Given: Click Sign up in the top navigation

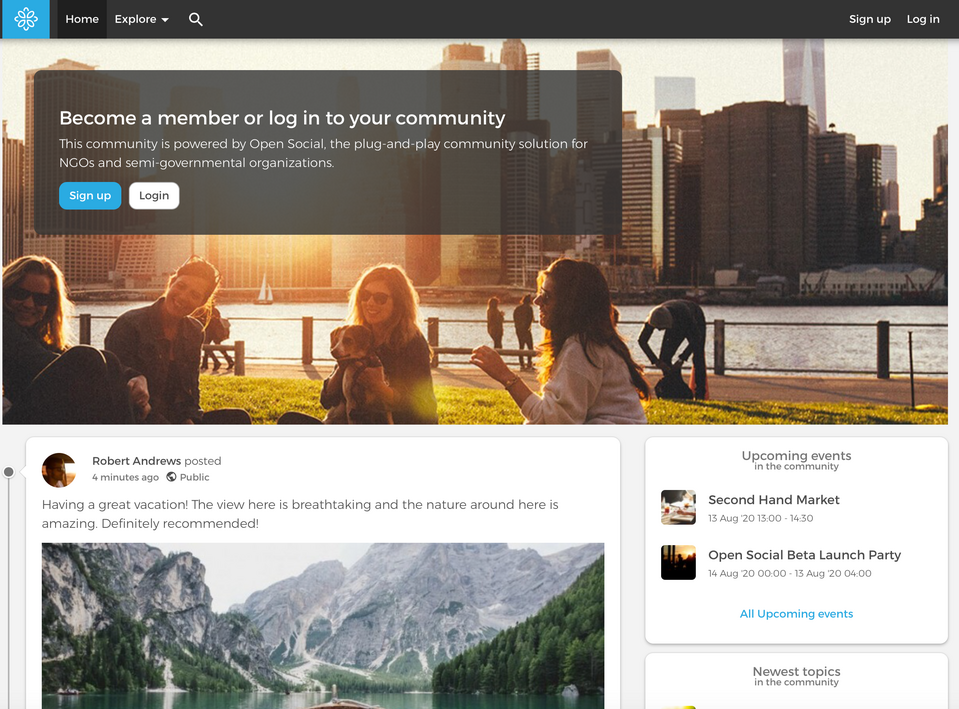Looking at the screenshot, I should click(869, 19).
